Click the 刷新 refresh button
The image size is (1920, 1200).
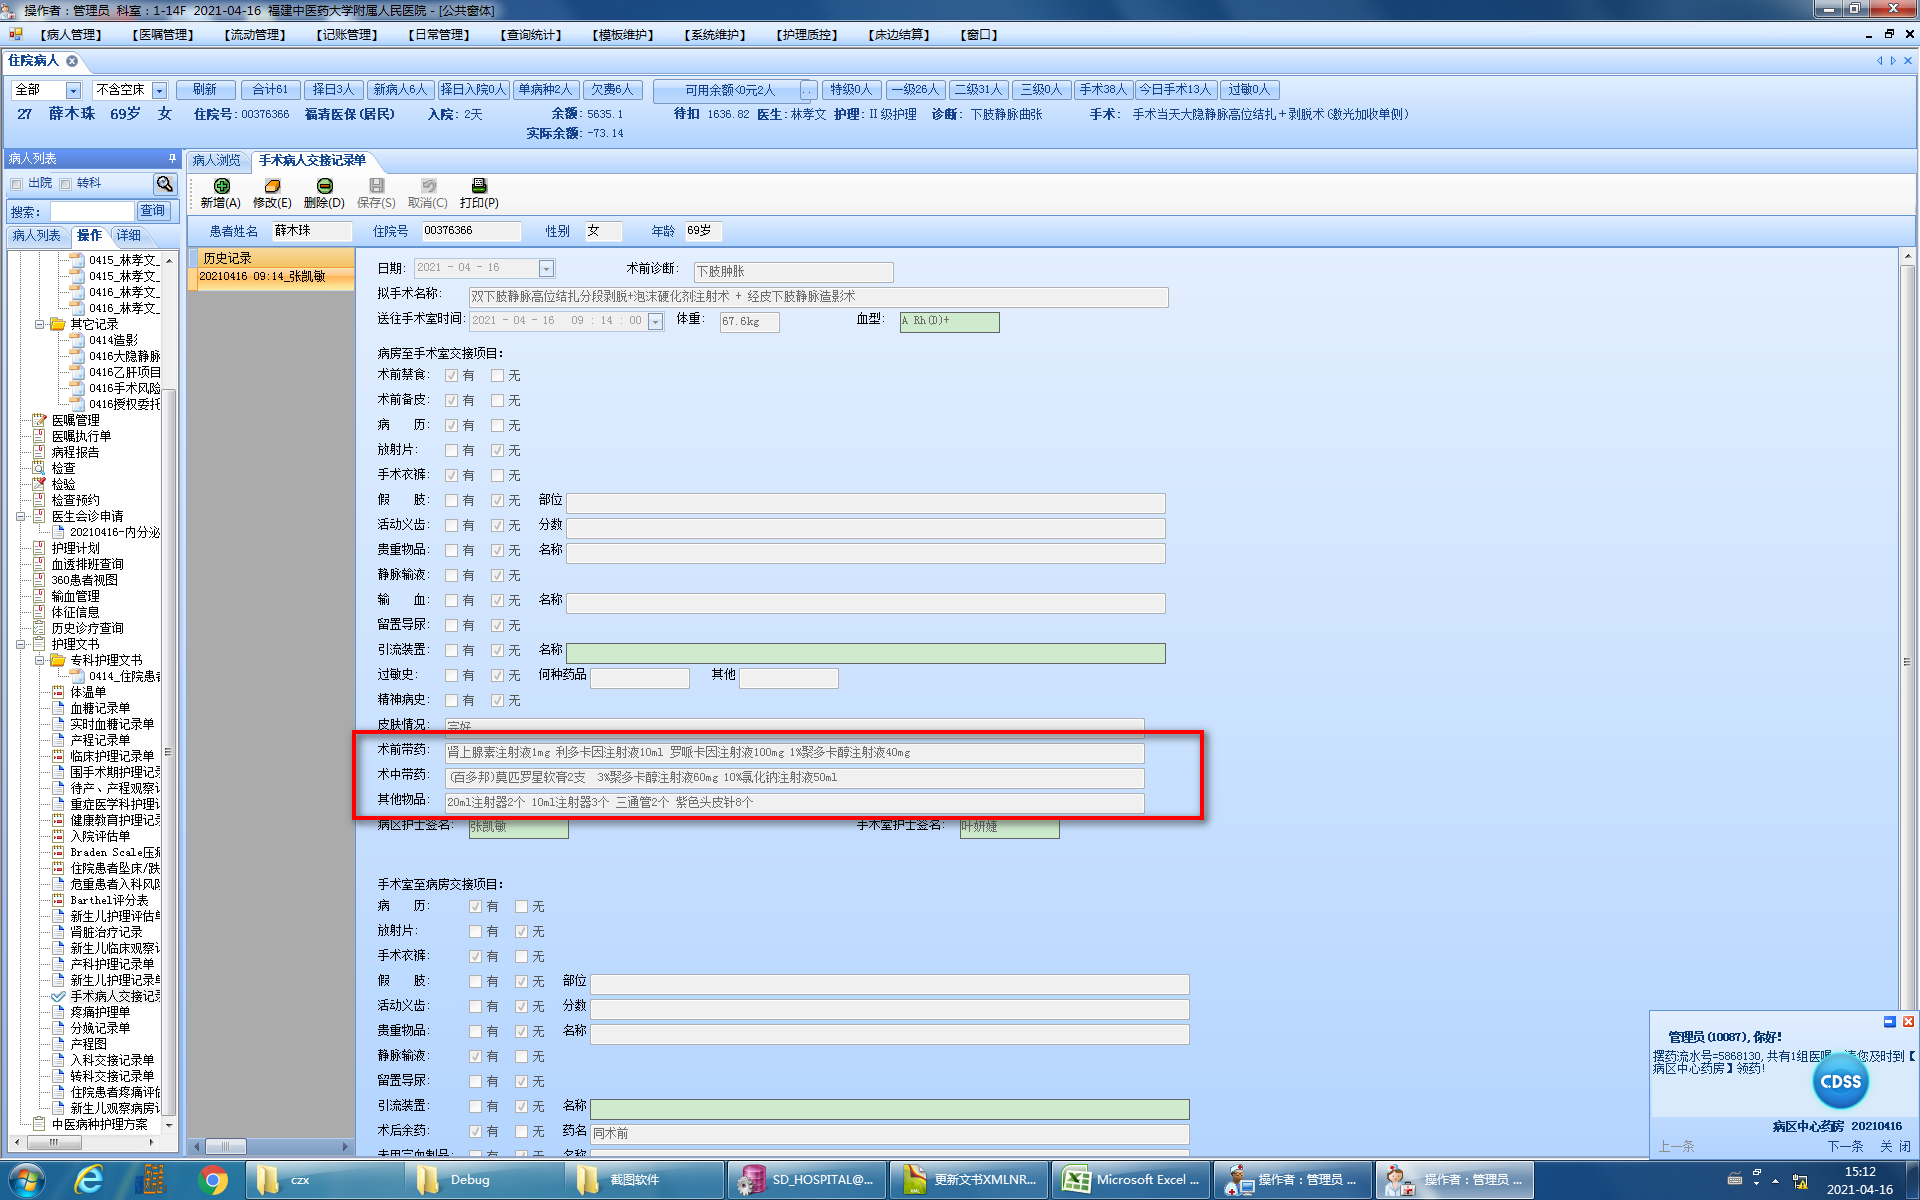click(205, 90)
